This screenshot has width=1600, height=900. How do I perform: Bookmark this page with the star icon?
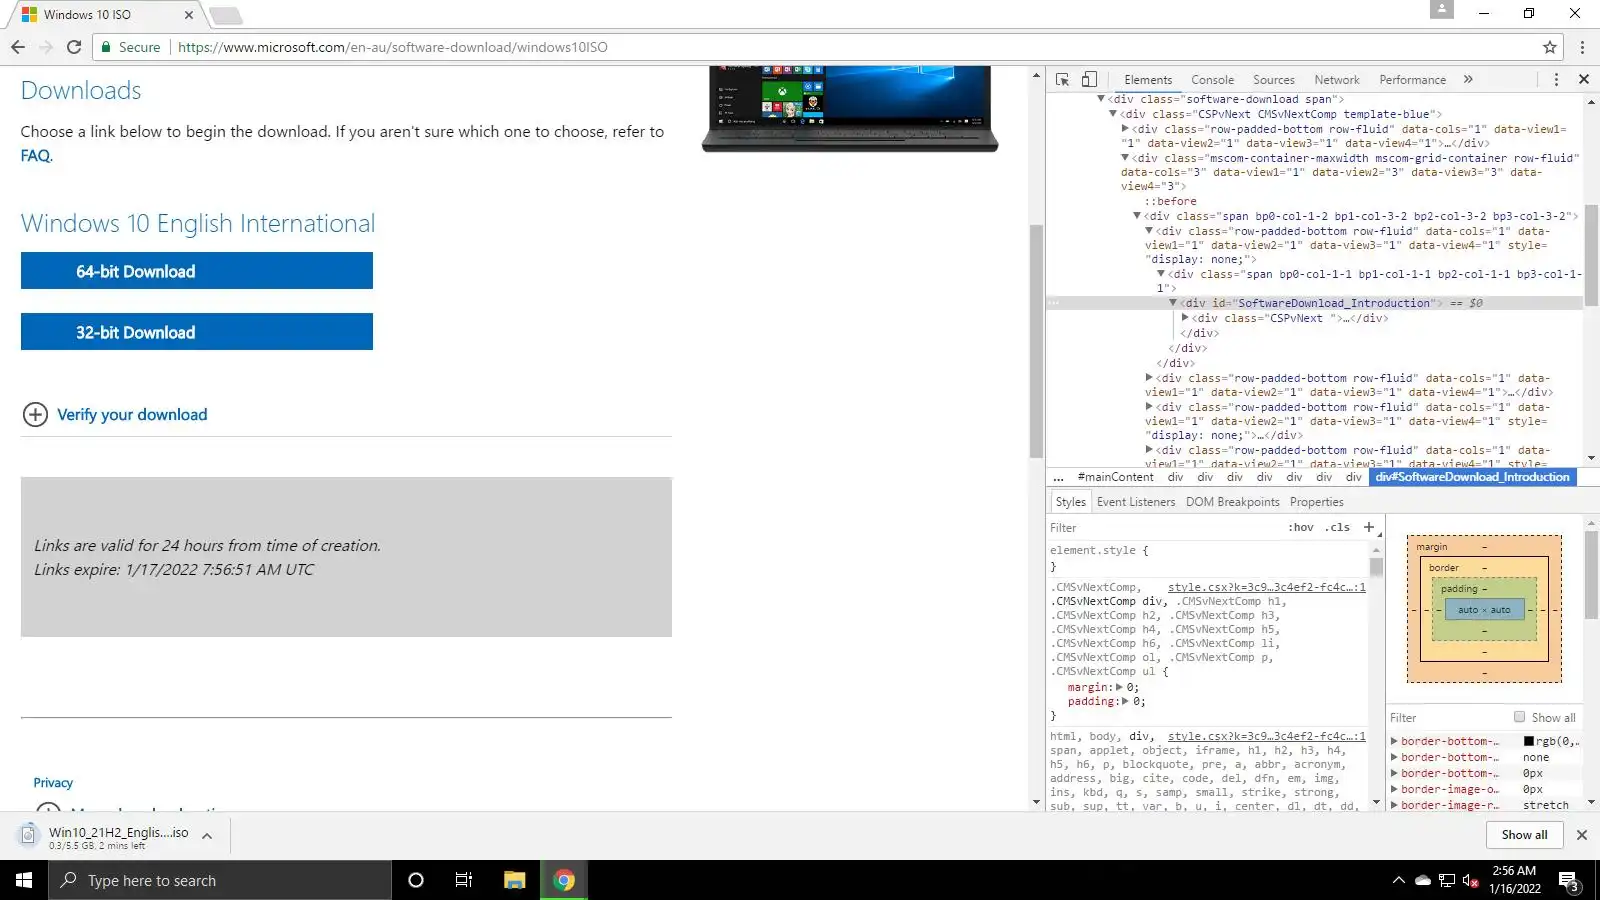(x=1550, y=47)
